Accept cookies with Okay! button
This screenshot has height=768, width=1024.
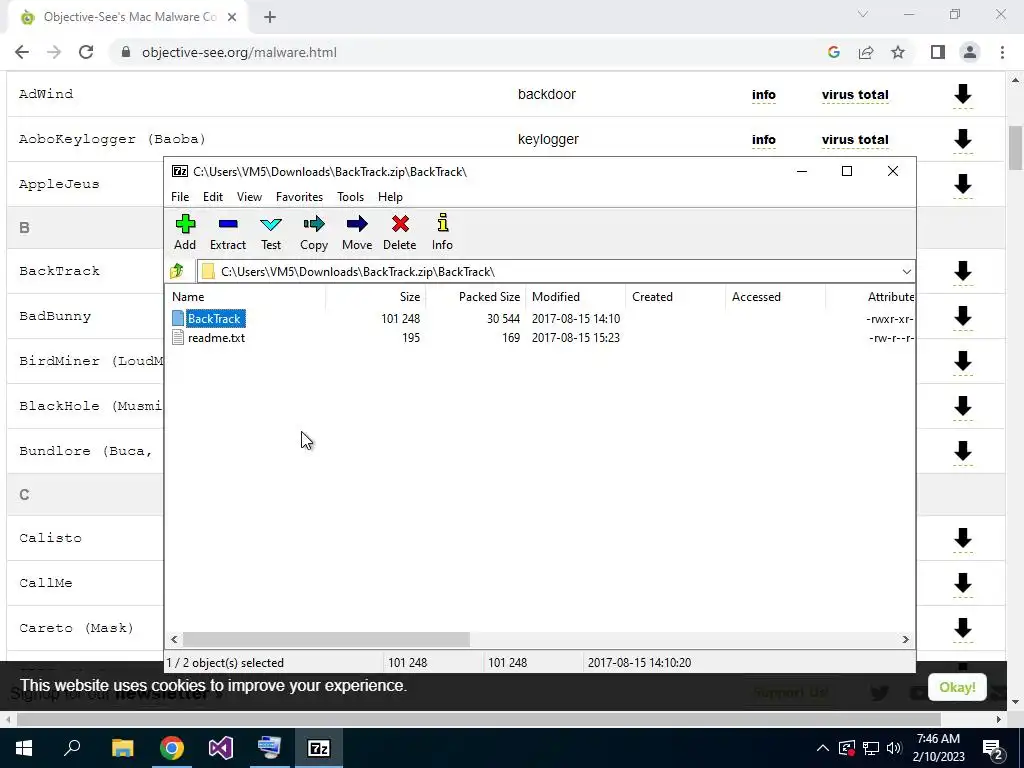coord(957,687)
